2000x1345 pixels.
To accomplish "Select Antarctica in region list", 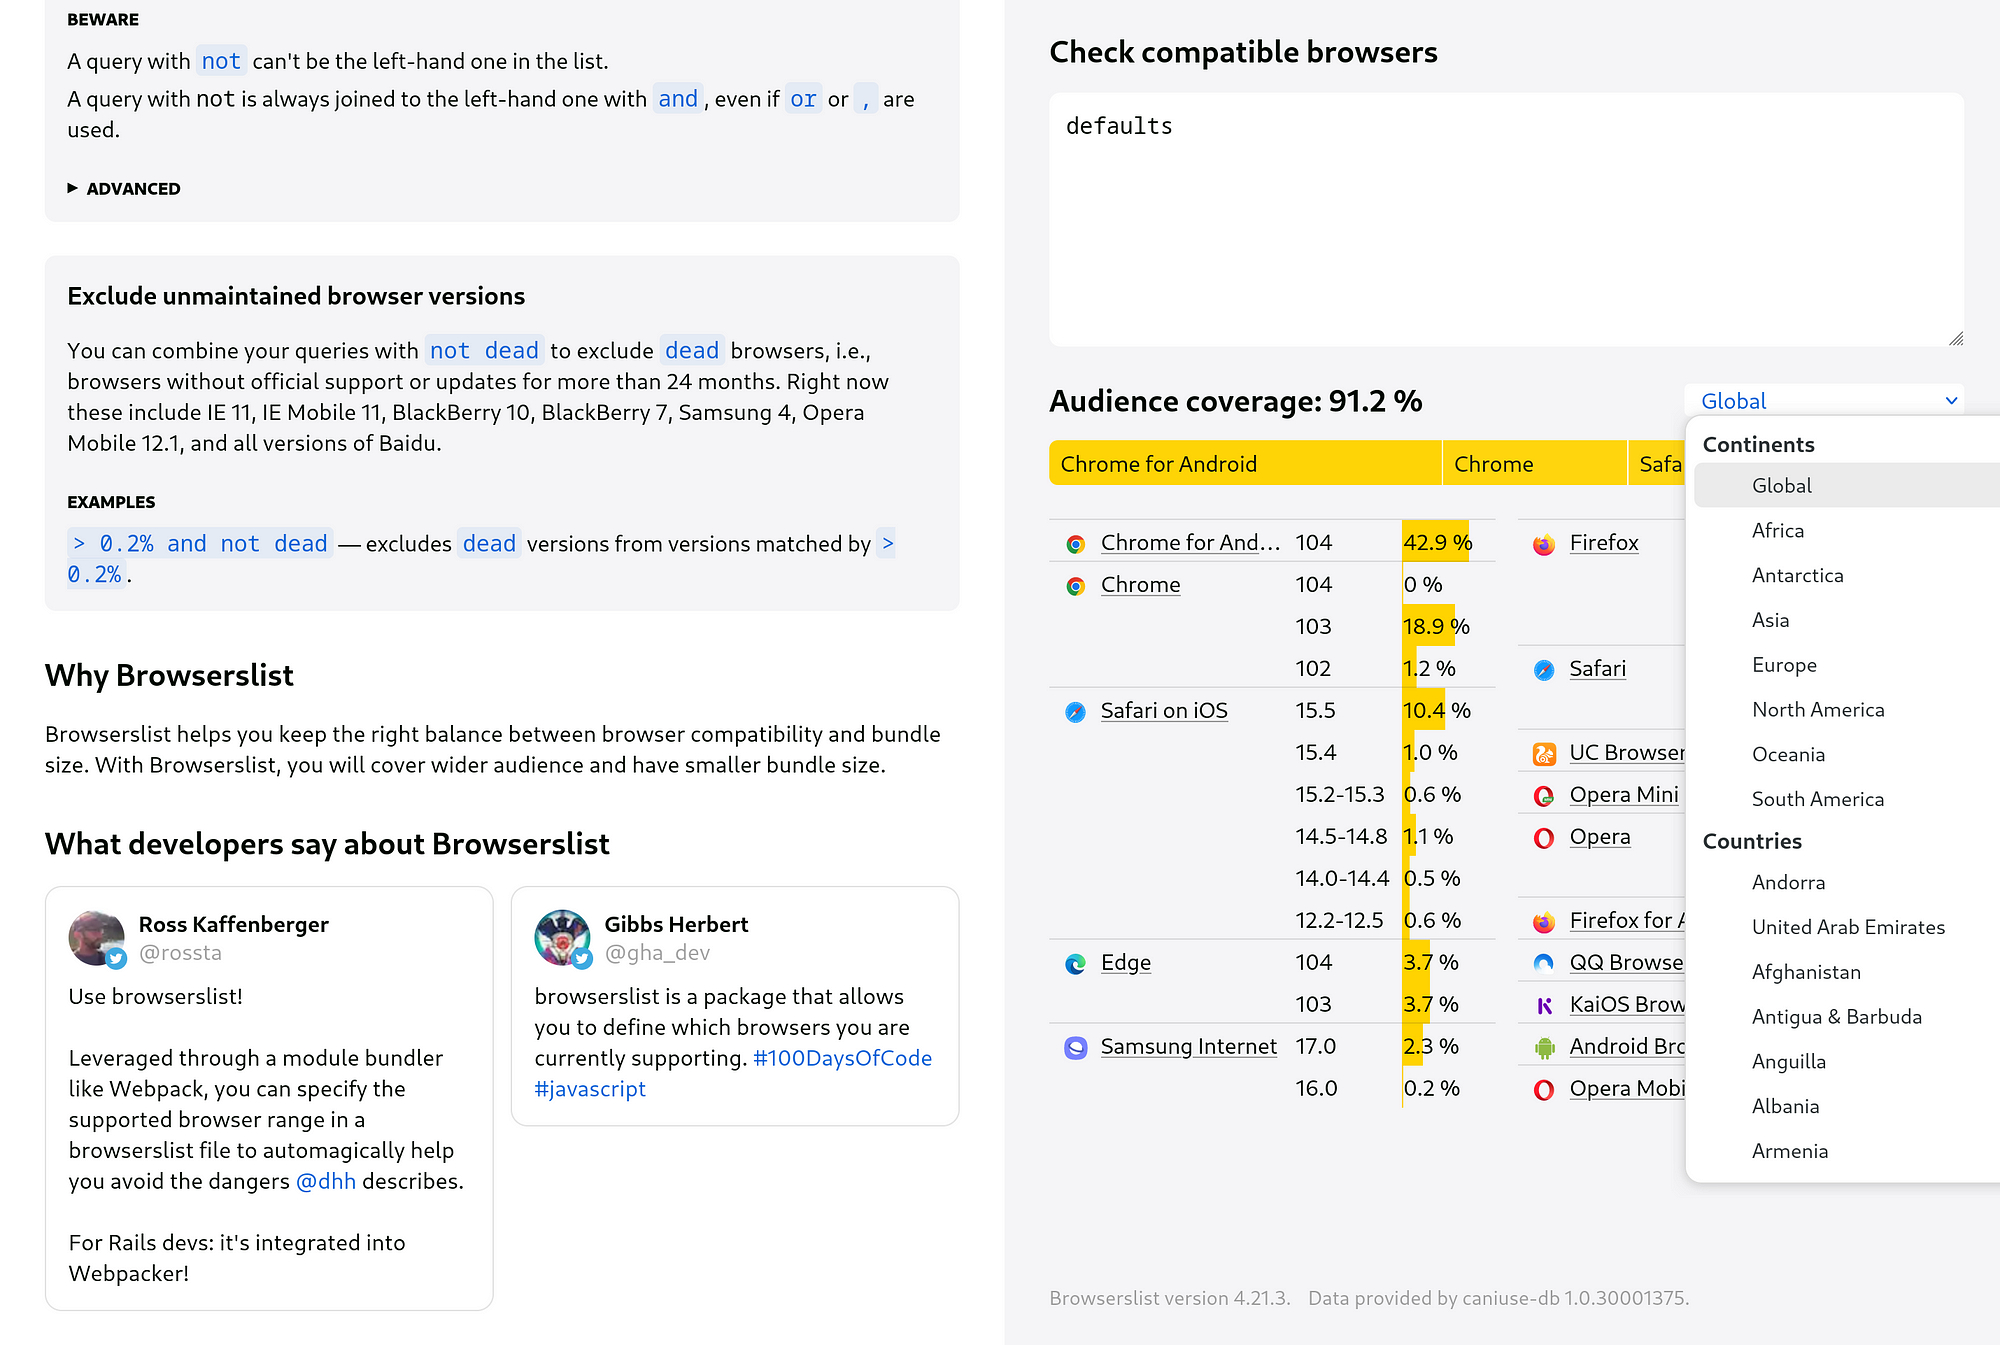I will pos(1846,575).
